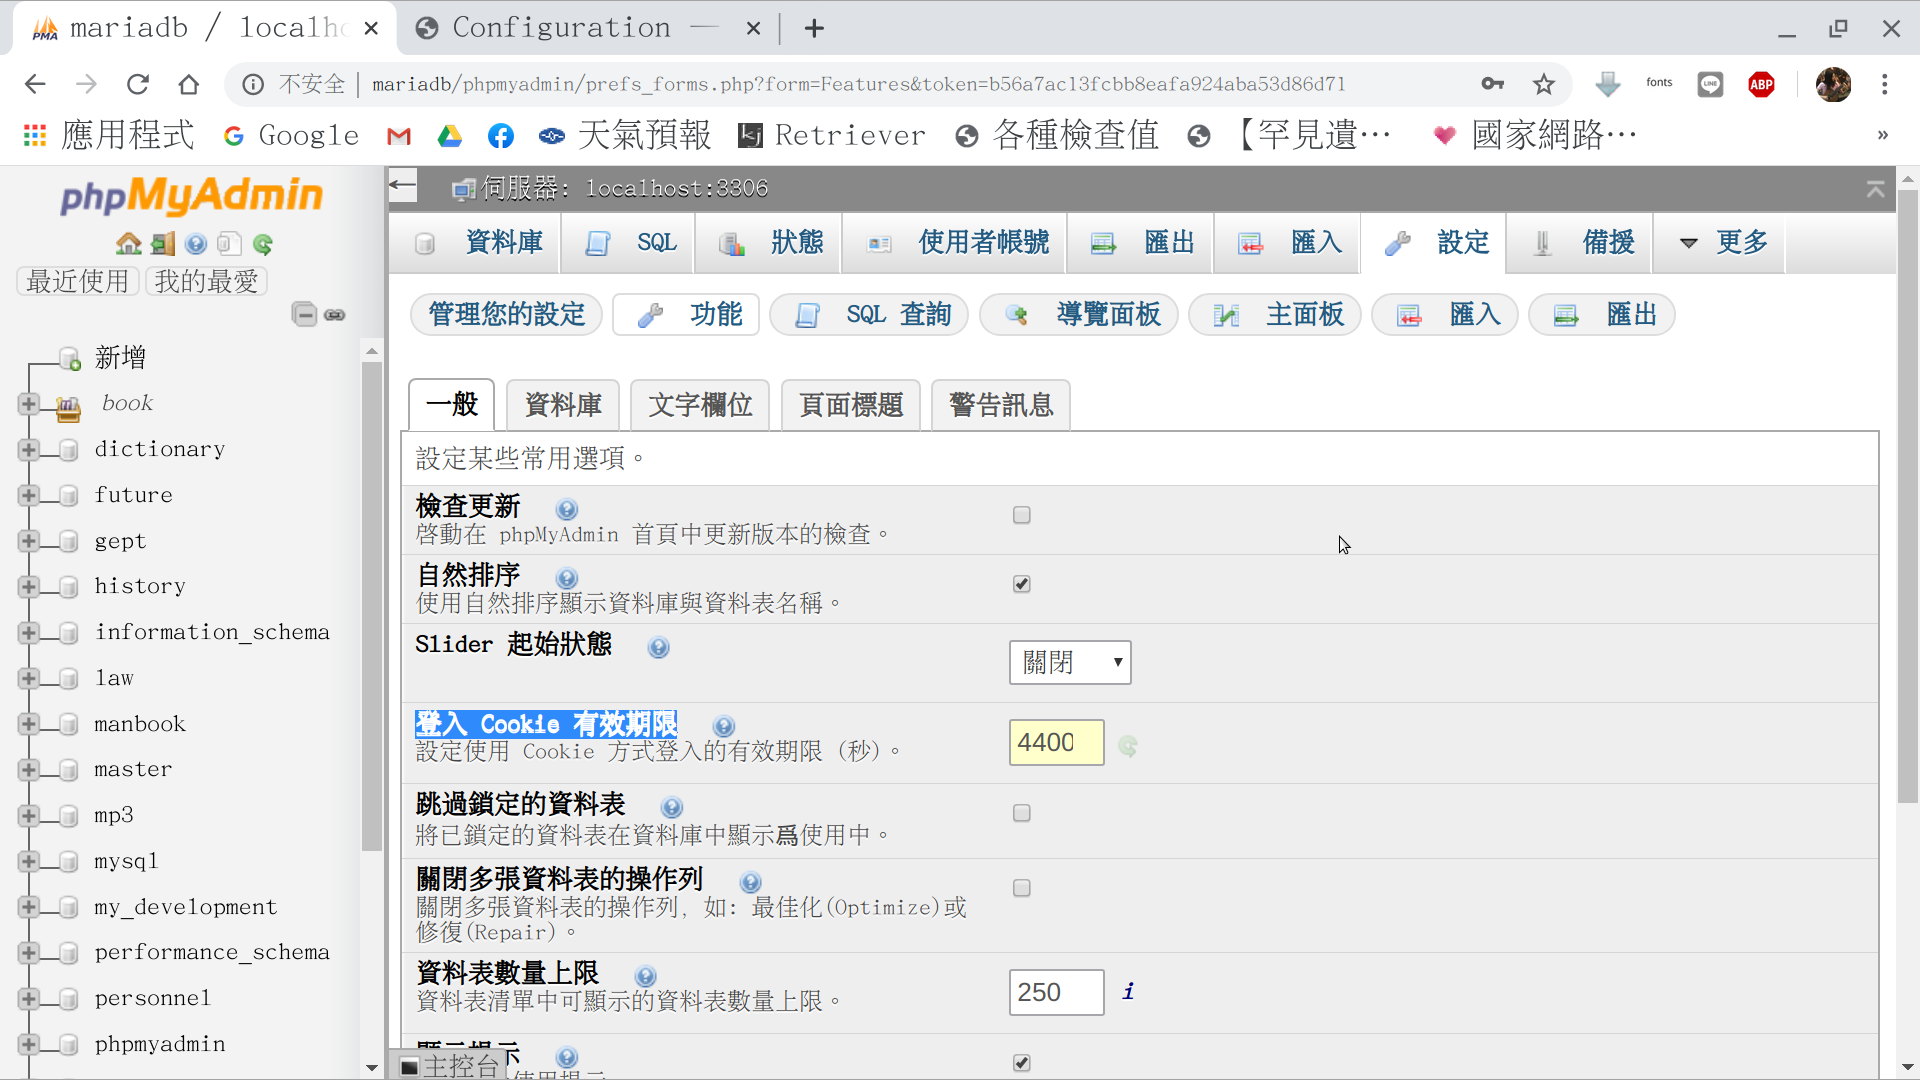Click the saved password key icon
The width and height of the screenshot is (1920, 1080).
pyautogui.click(x=1492, y=84)
